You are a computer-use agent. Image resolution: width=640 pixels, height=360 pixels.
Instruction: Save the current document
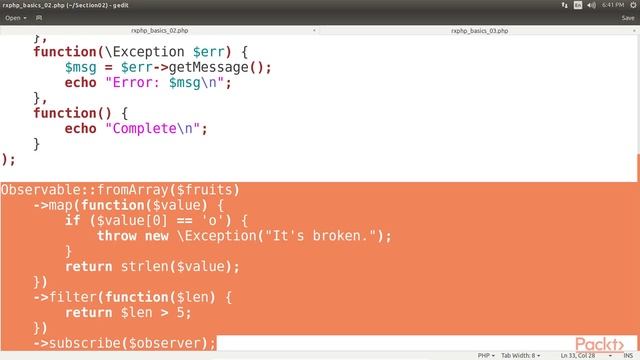(x=628, y=18)
